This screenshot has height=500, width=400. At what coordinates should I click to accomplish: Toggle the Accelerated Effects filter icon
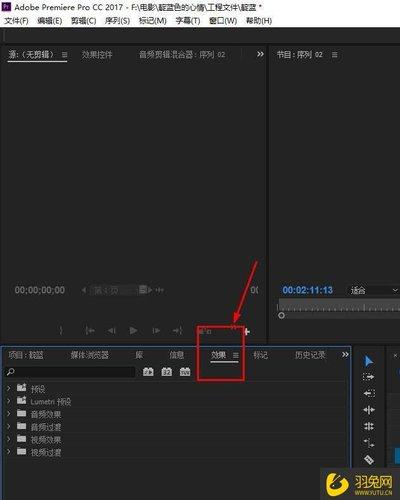(x=148, y=372)
